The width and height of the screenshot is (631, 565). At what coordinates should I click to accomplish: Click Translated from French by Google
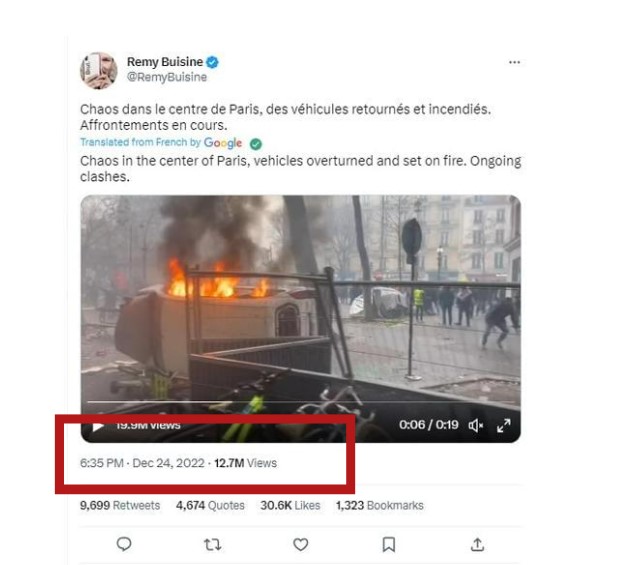coord(161,142)
